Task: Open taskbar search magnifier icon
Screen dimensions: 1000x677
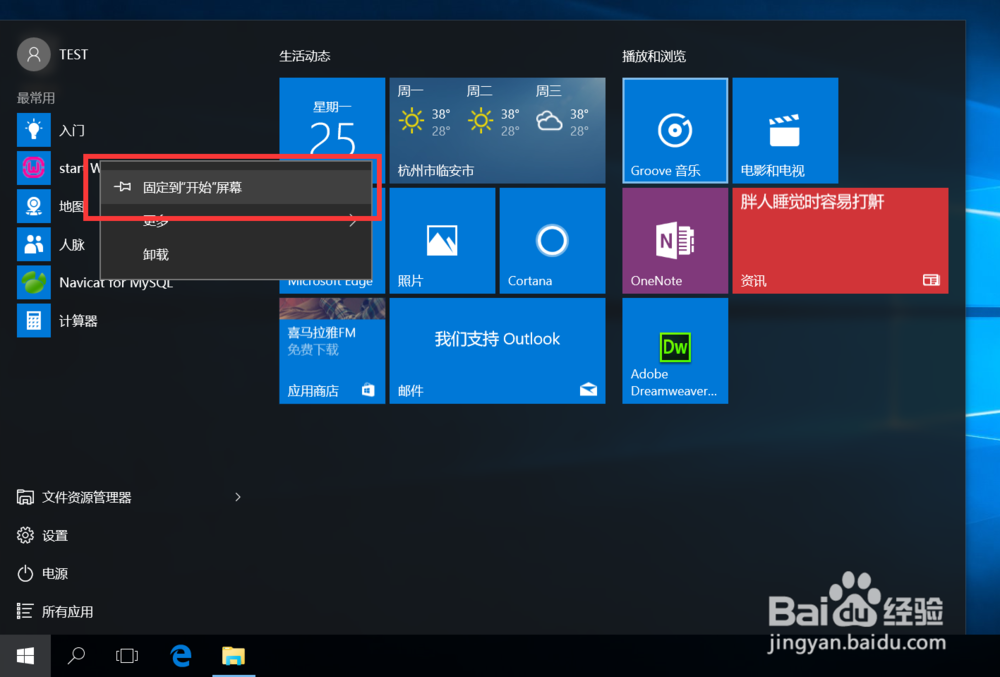Action: 77,655
